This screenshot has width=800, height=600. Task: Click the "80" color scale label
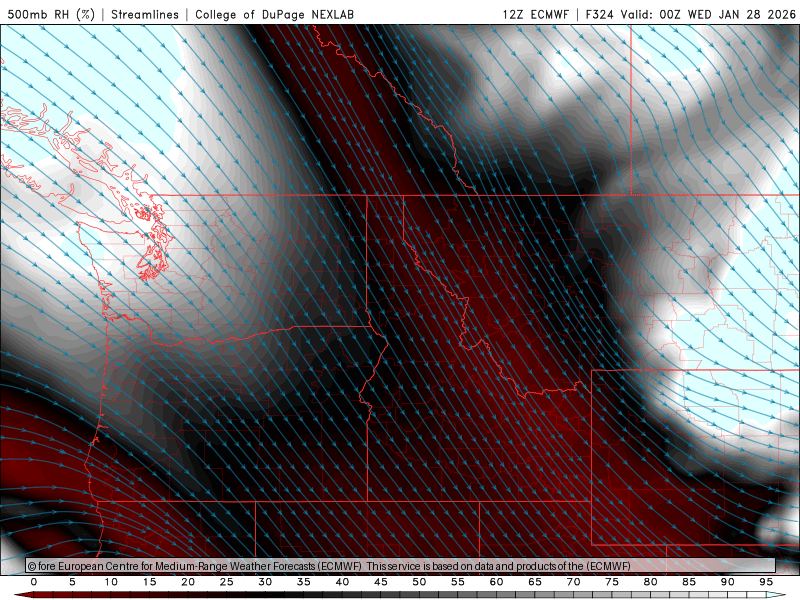tap(650, 582)
